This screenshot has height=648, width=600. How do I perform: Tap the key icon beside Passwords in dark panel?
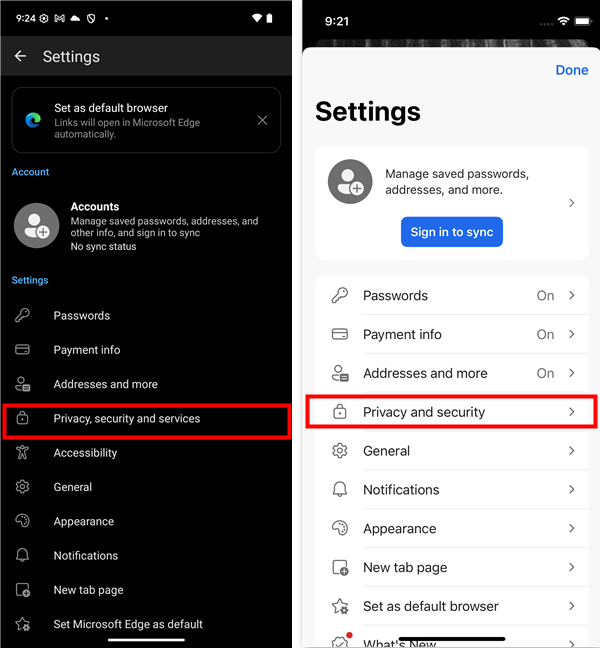pyautogui.click(x=22, y=315)
